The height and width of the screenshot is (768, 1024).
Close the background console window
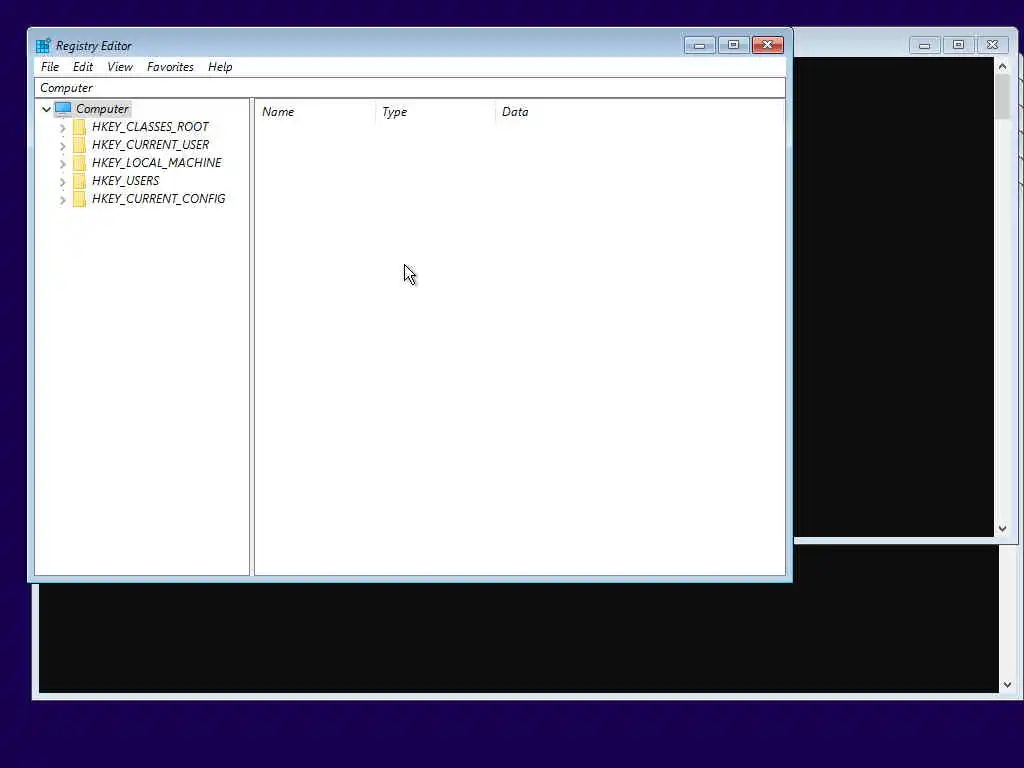(x=993, y=45)
